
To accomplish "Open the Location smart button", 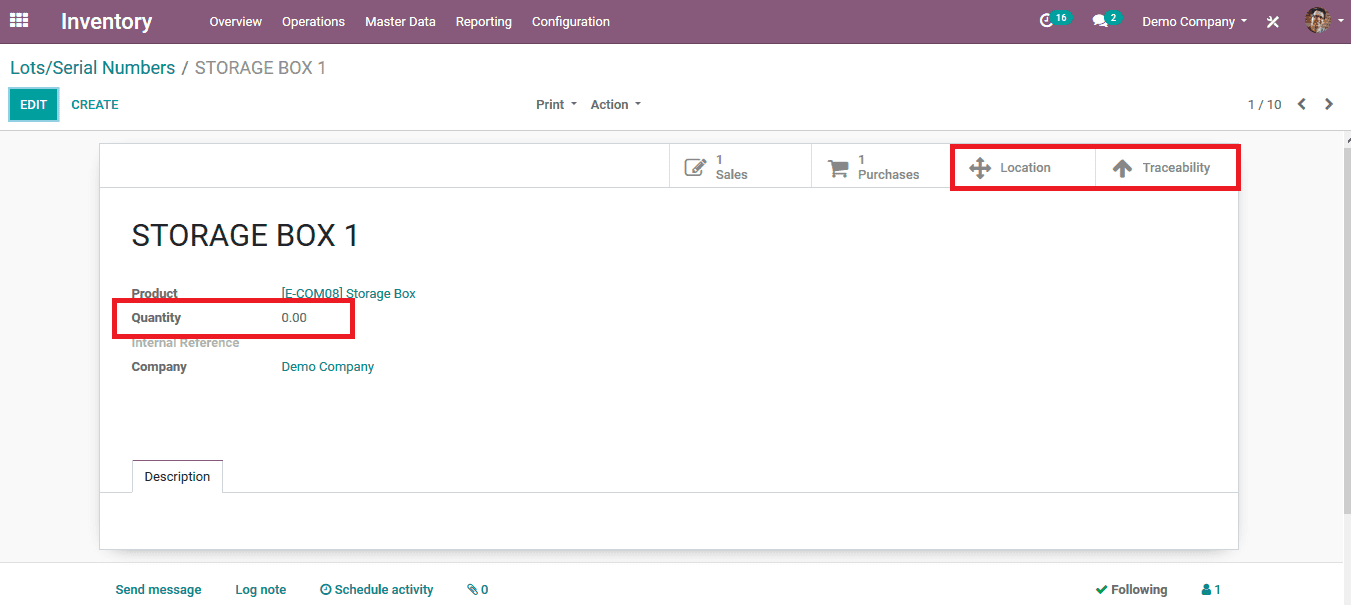I will [x=1024, y=167].
